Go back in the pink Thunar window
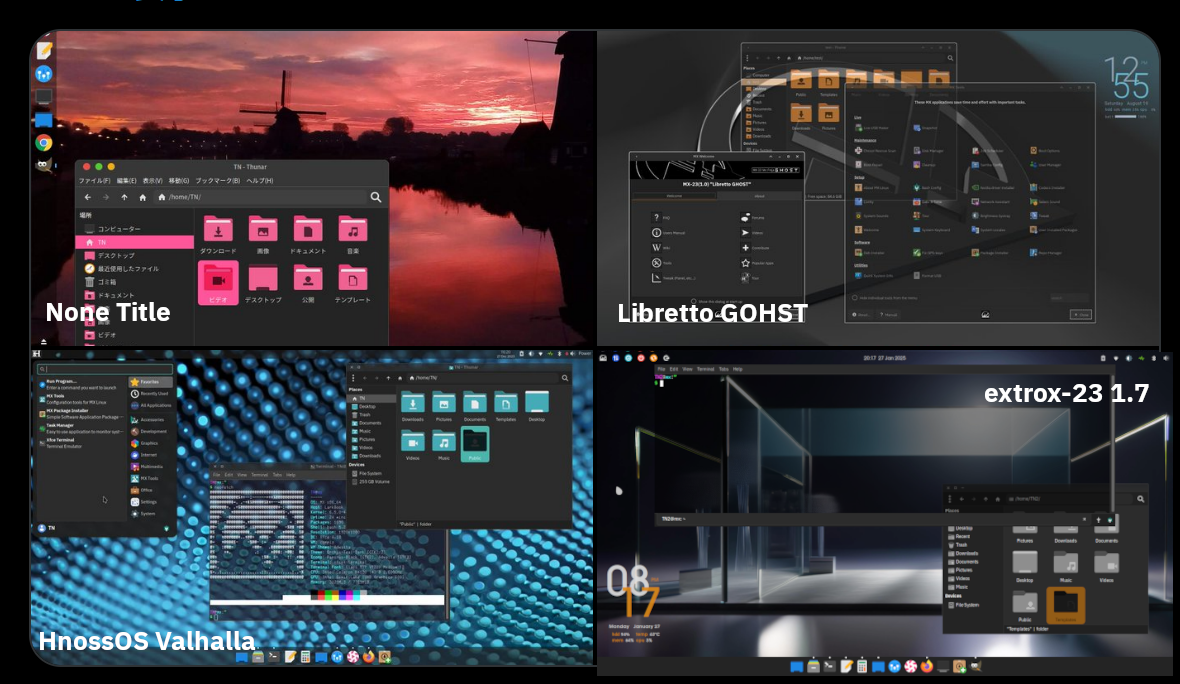The width and height of the screenshot is (1180, 684). (x=88, y=197)
